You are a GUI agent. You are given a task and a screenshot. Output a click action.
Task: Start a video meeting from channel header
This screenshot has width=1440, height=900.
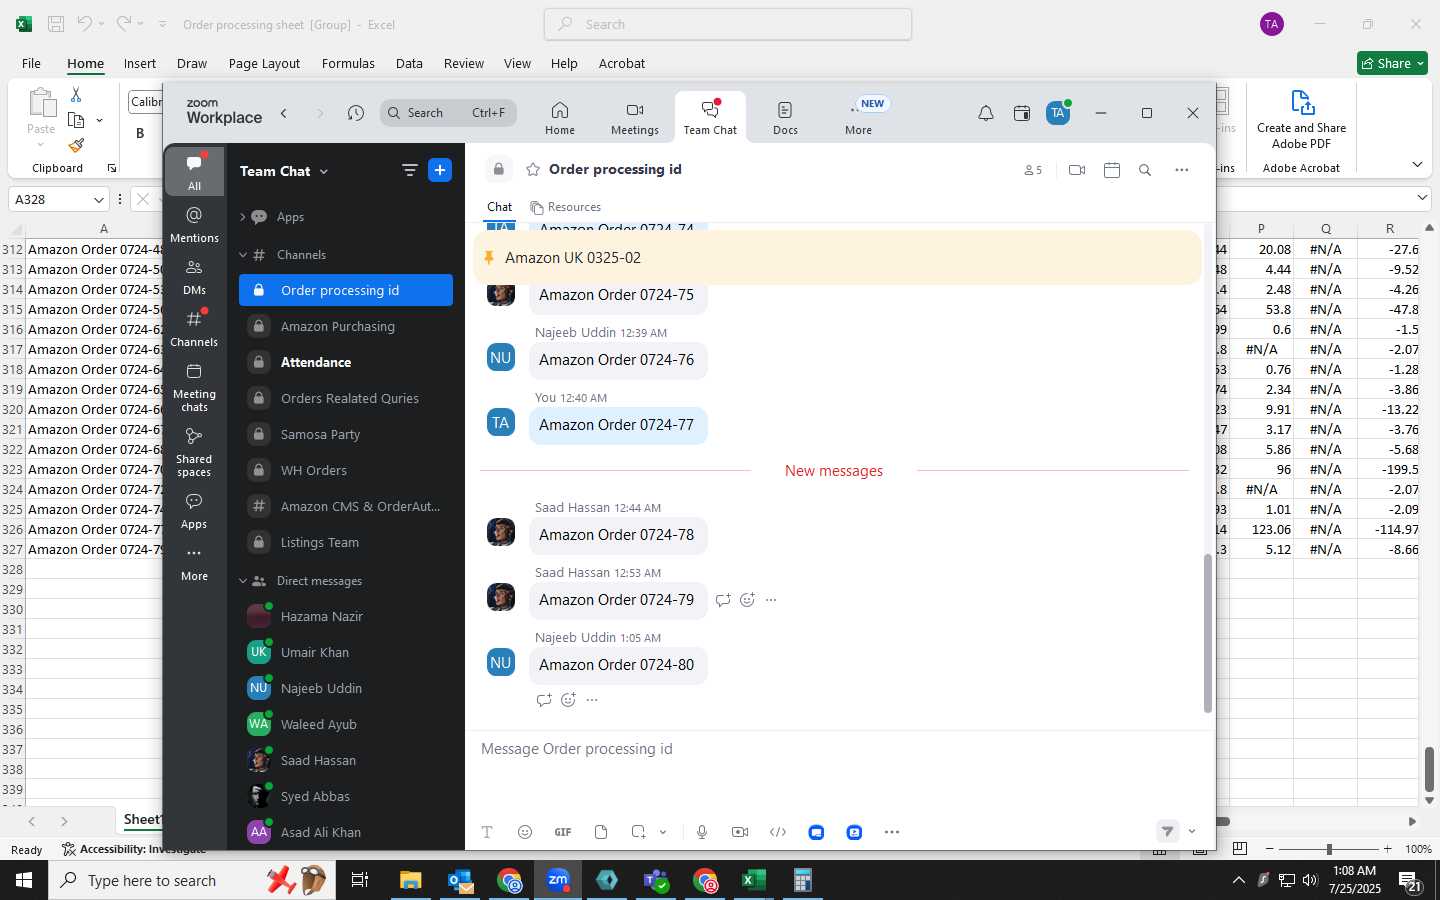tap(1077, 170)
